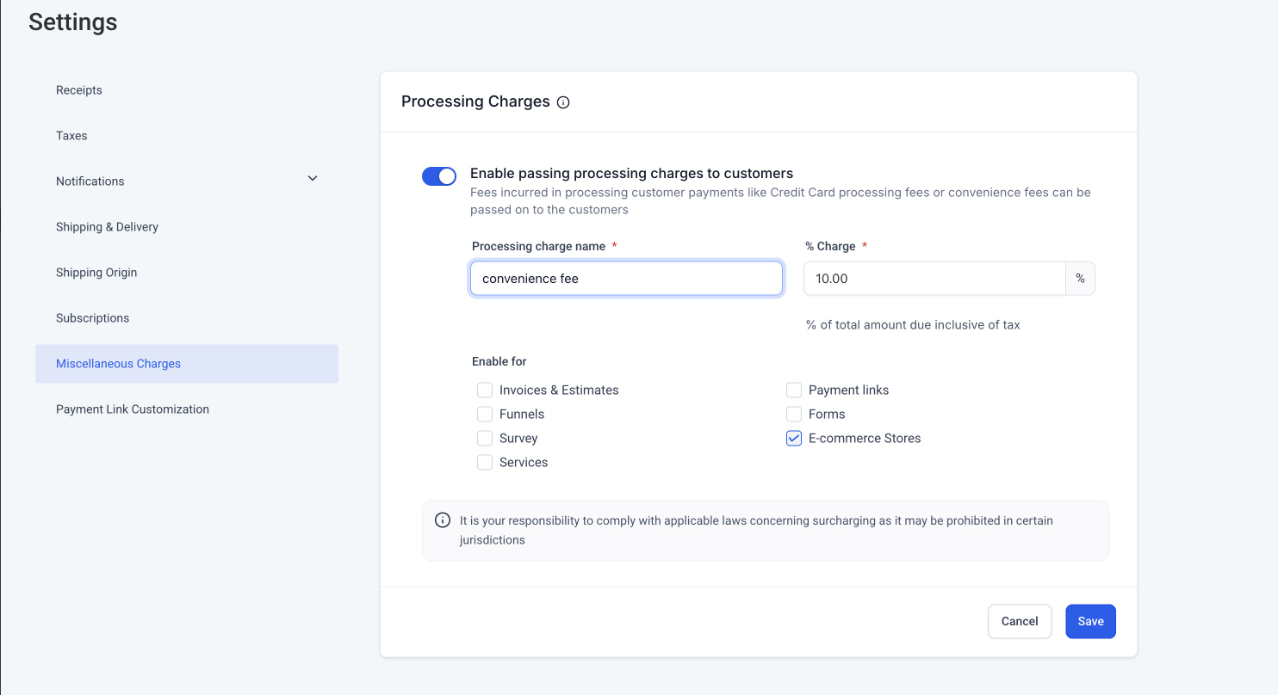Screen dimensions: 1278x695
Task: Tick the Forms checkbox
Action: pyautogui.click(x=794, y=414)
